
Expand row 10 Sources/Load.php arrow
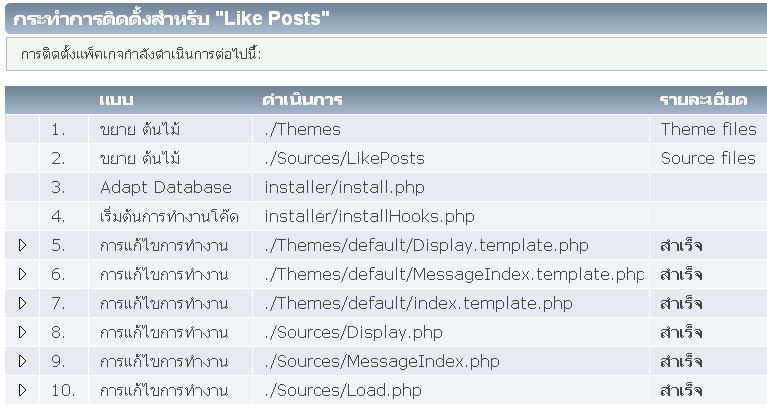[x=22, y=390]
